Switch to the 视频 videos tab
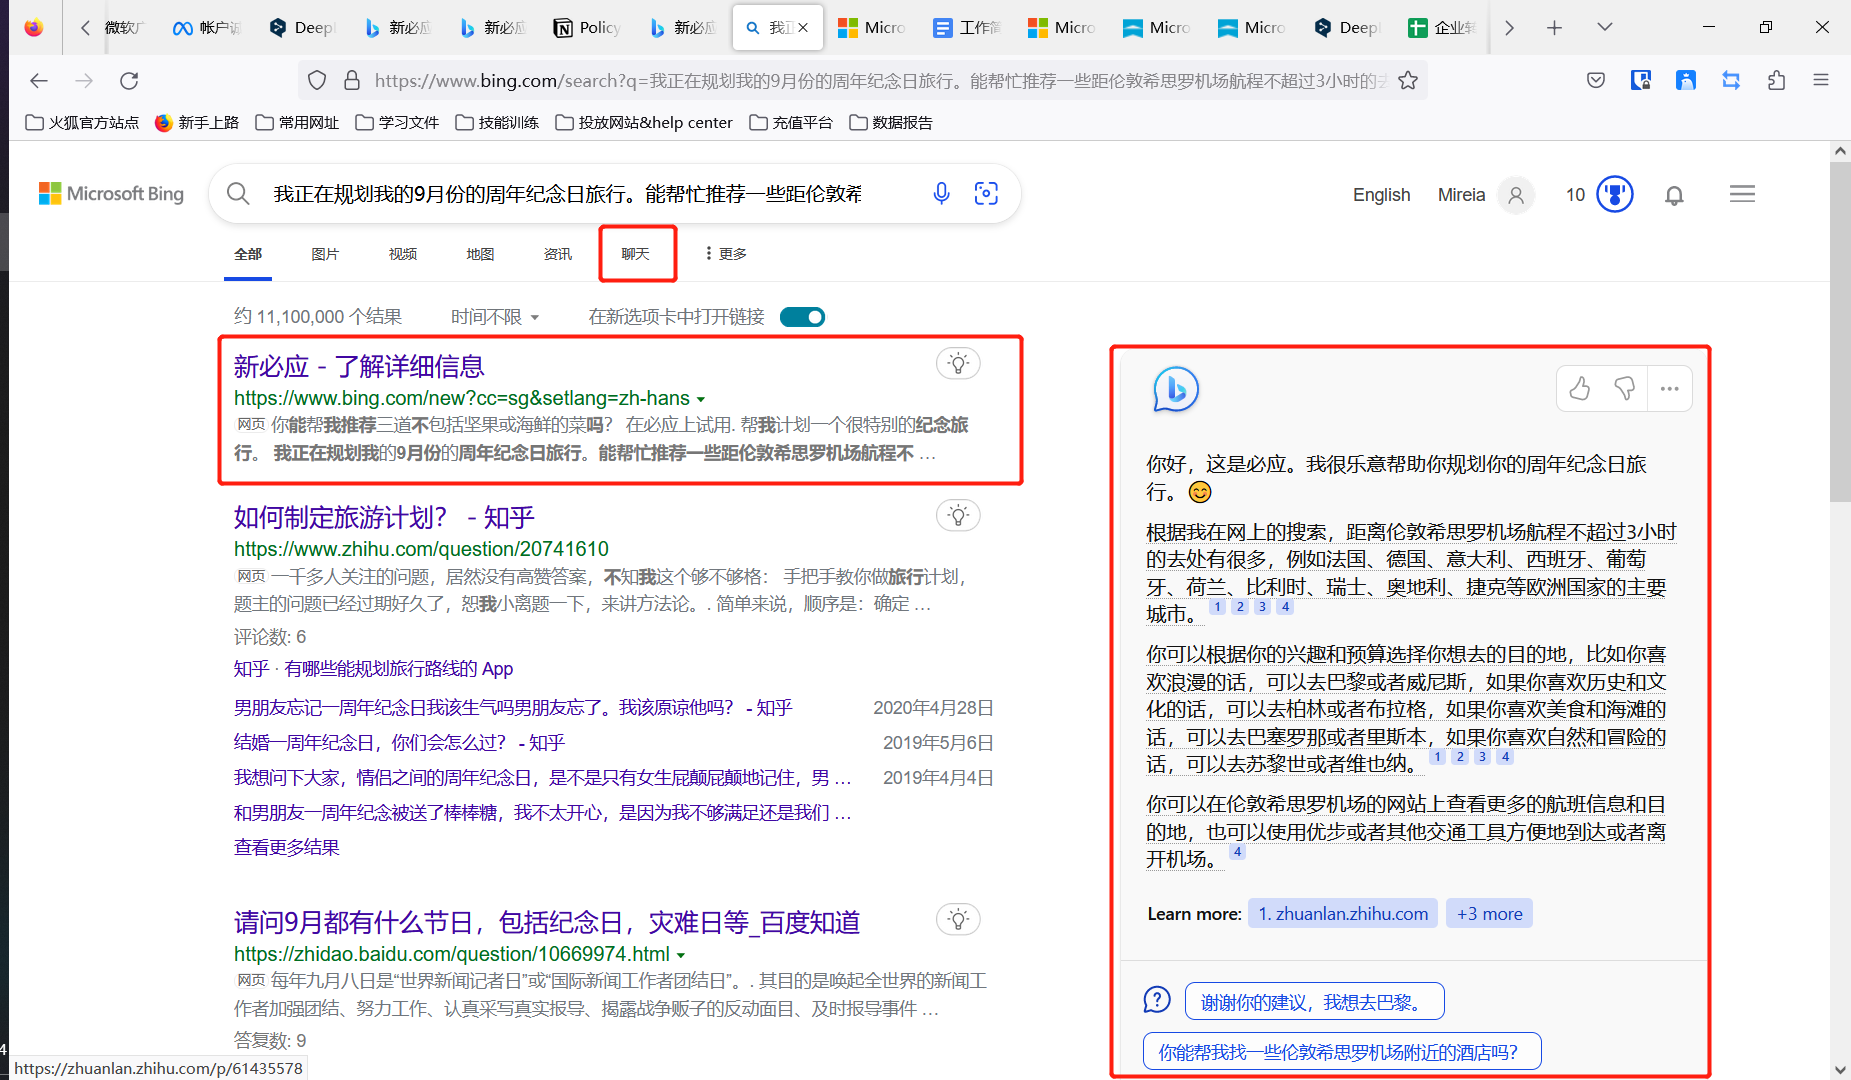The width and height of the screenshot is (1851, 1080). click(403, 254)
